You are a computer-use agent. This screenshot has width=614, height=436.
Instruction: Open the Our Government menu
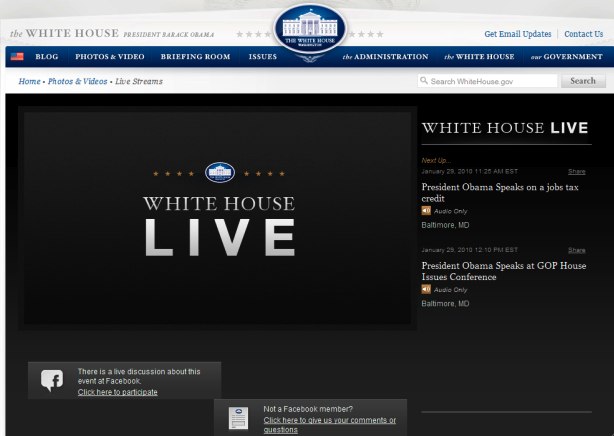coord(567,57)
